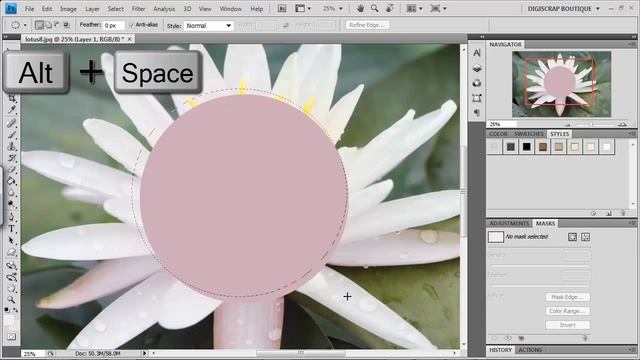
Task: Click the Color Range button
Action: click(567, 311)
